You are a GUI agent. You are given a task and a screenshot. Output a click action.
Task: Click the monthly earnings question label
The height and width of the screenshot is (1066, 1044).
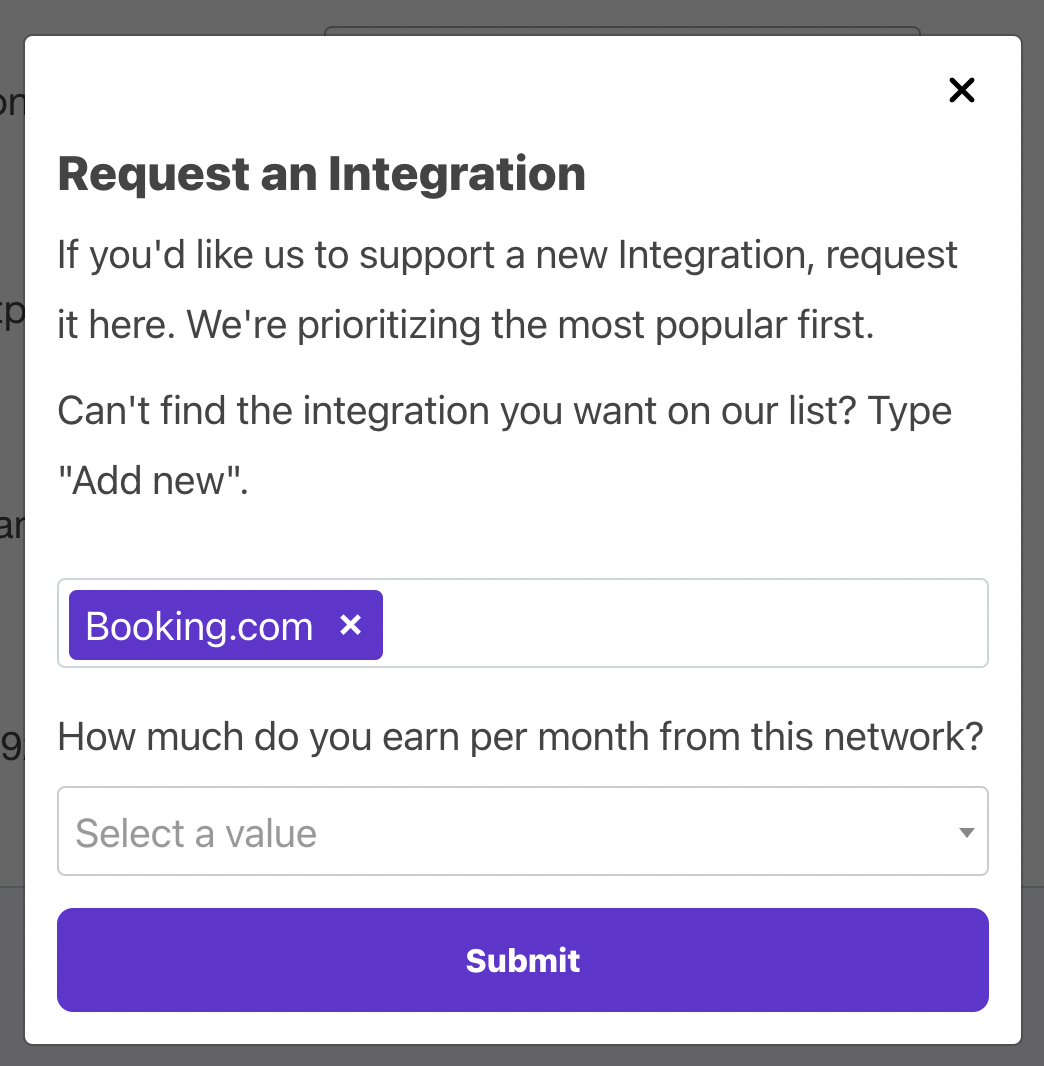520,737
